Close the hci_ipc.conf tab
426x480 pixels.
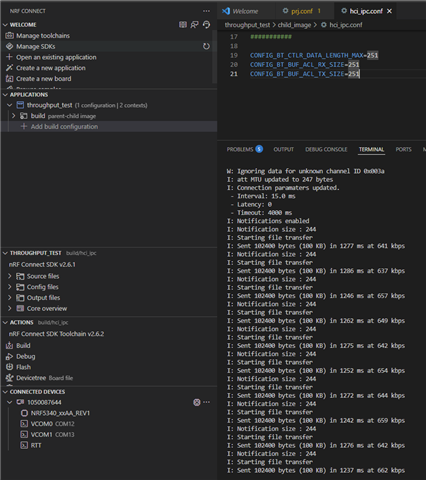[389, 11]
